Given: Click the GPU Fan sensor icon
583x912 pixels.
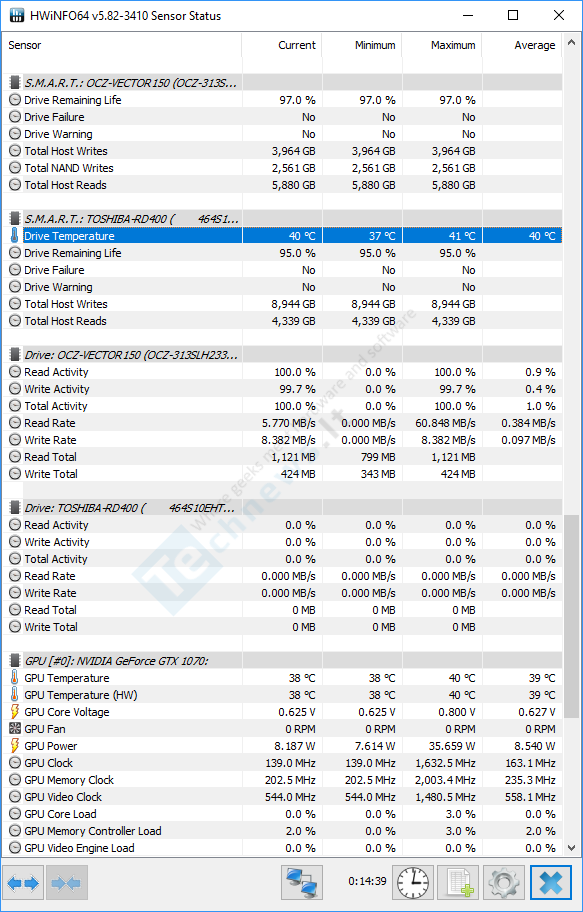Looking at the screenshot, I should (15, 729).
